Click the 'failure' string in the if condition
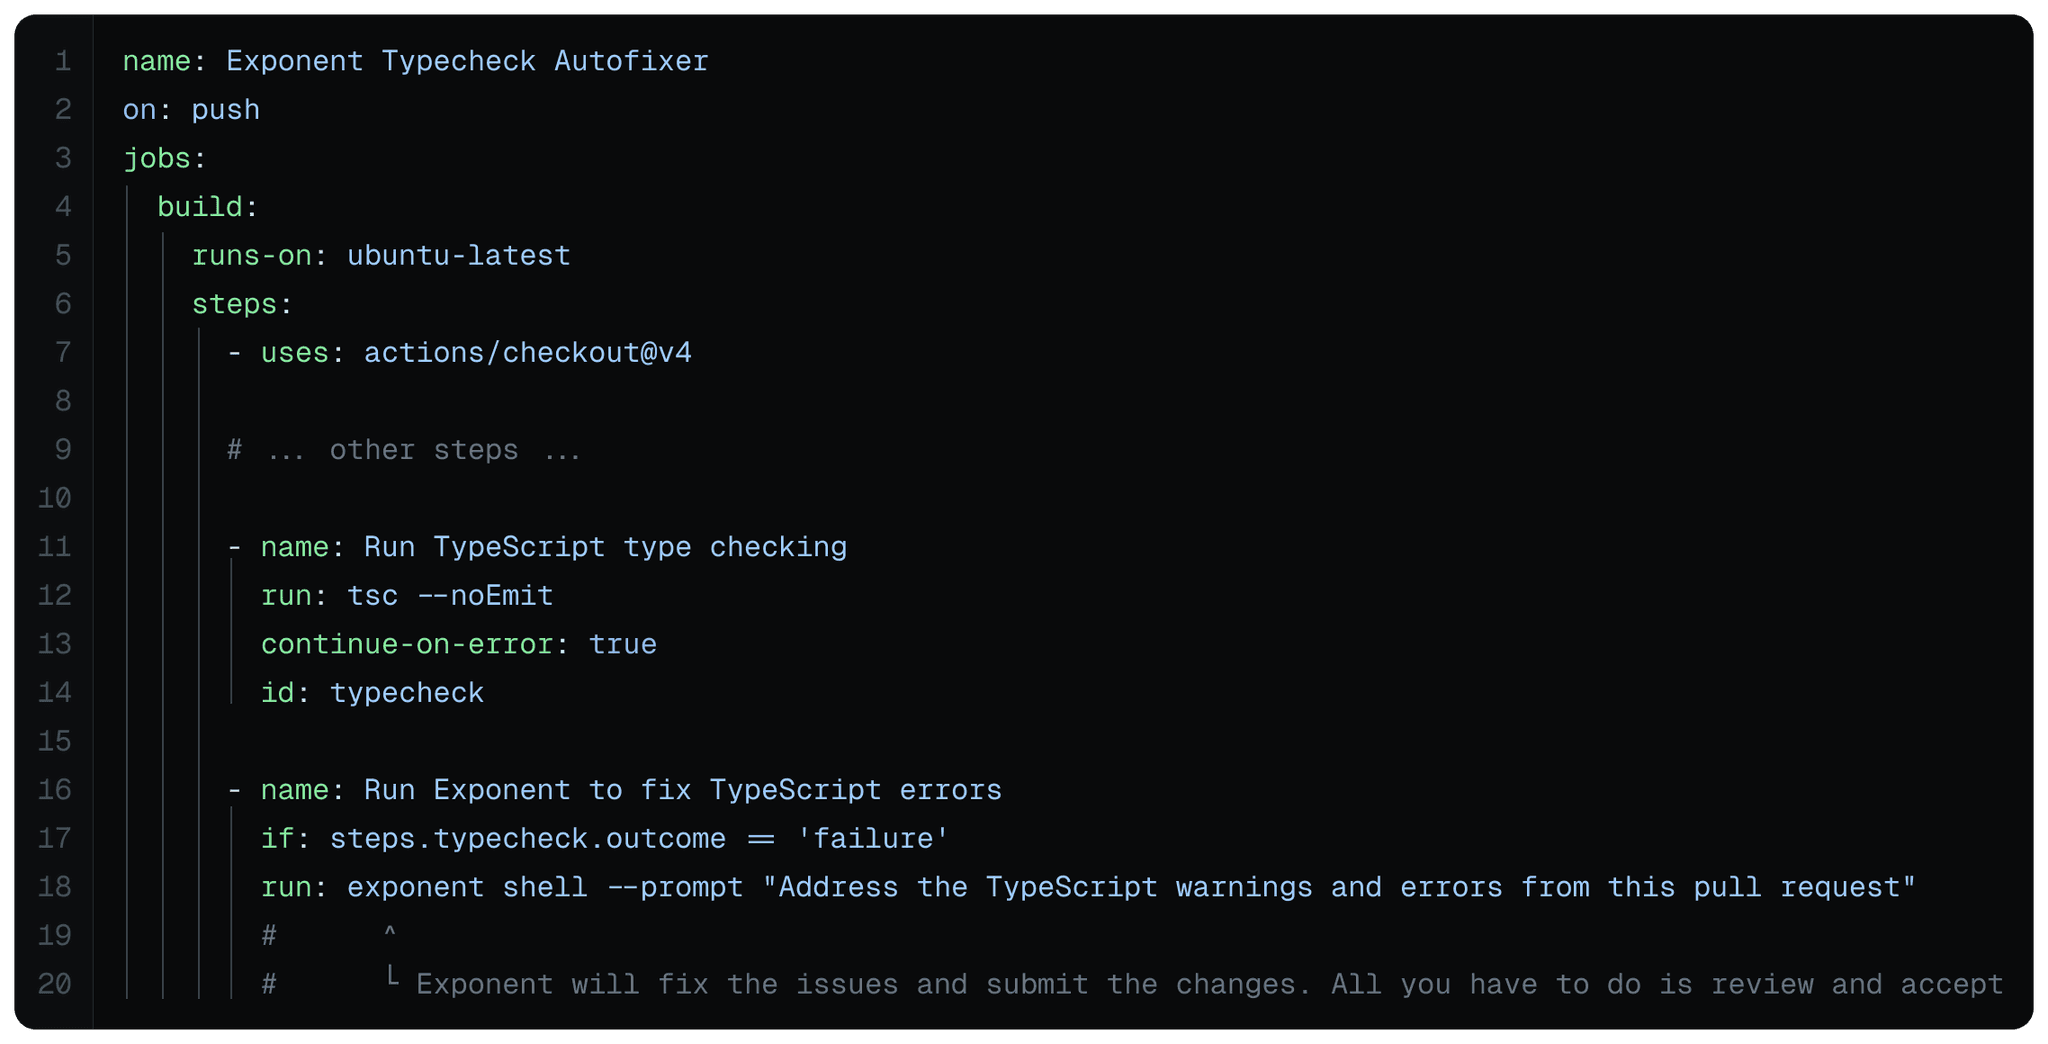 pos(873,838)
